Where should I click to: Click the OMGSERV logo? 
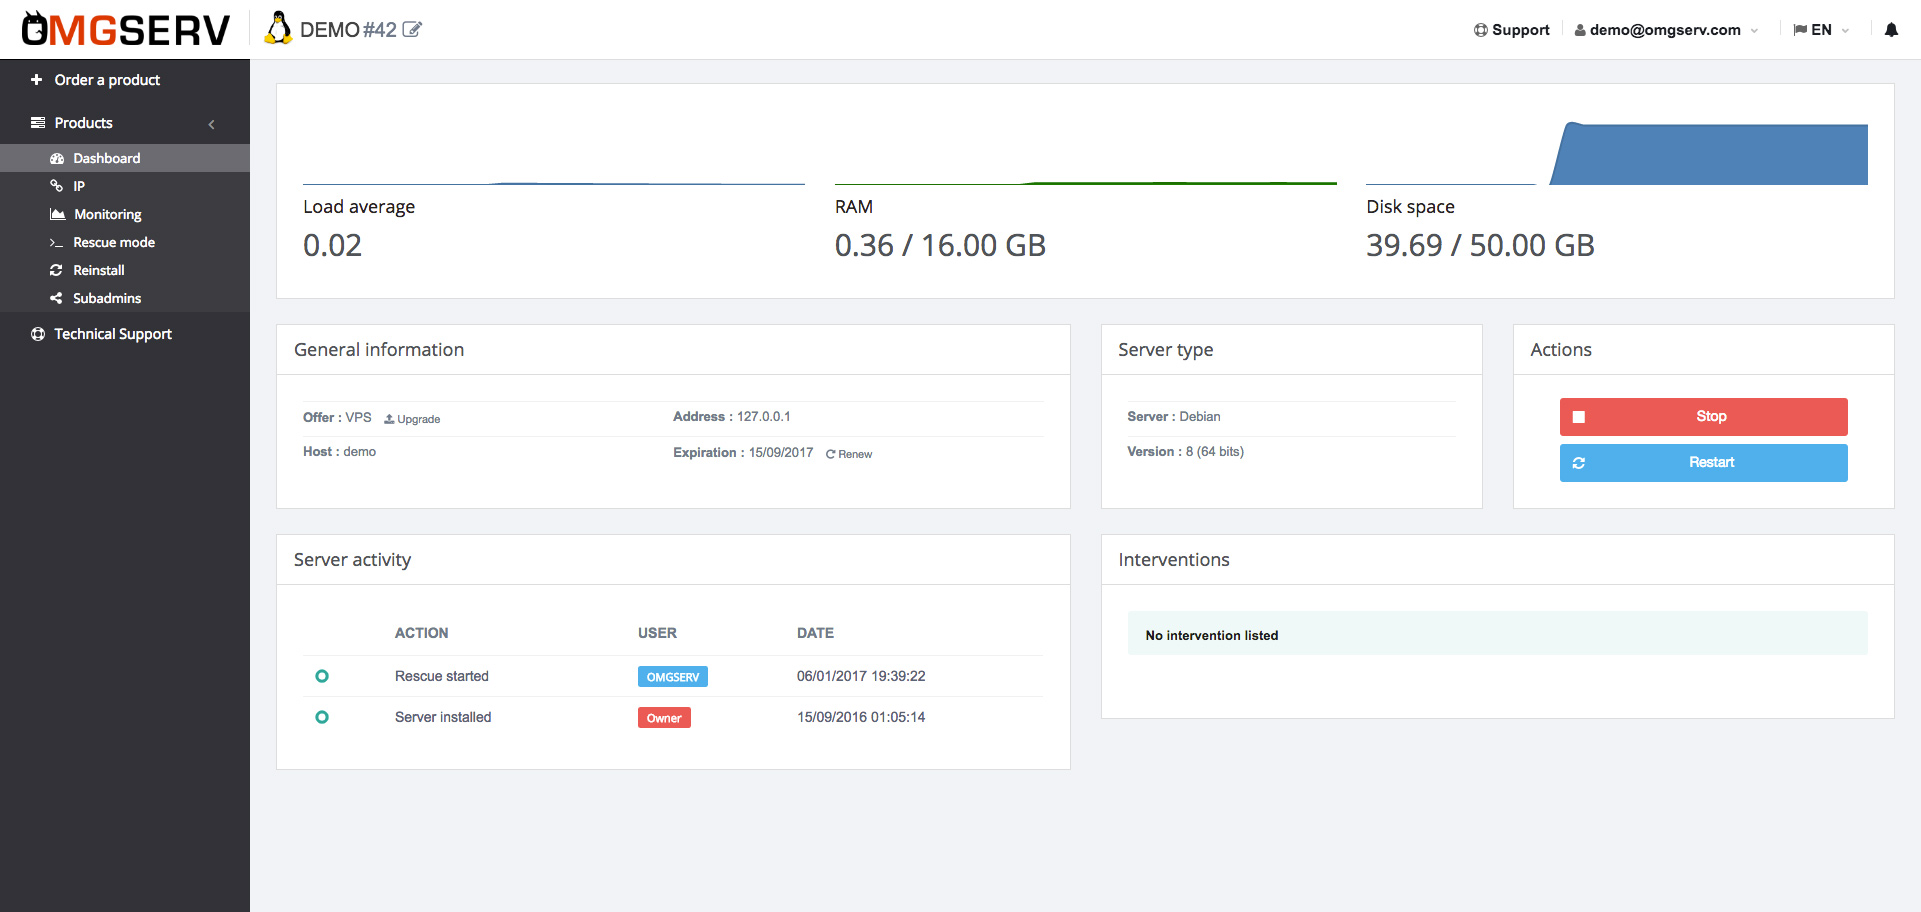point(126,30)
